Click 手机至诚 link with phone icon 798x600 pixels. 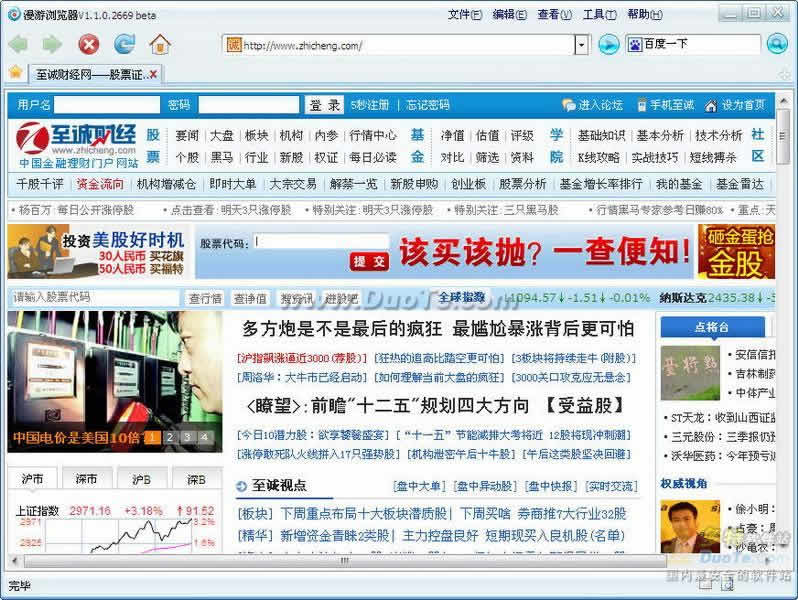pyautogui.click(x=666, y=105)
